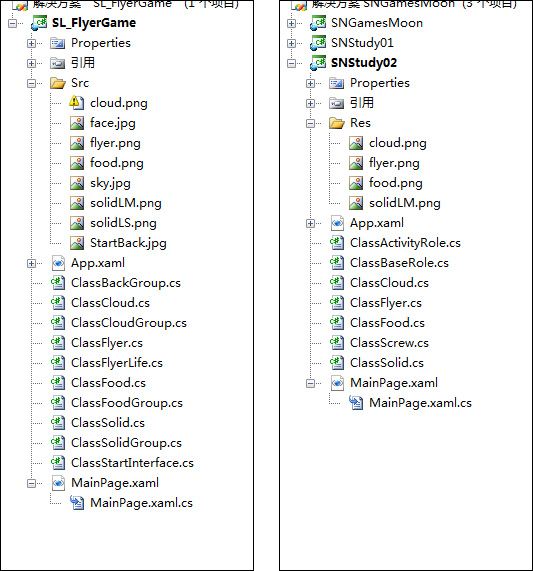Select solidLM.png in the Res folder

pyautogui.click(x=404, y=203)
